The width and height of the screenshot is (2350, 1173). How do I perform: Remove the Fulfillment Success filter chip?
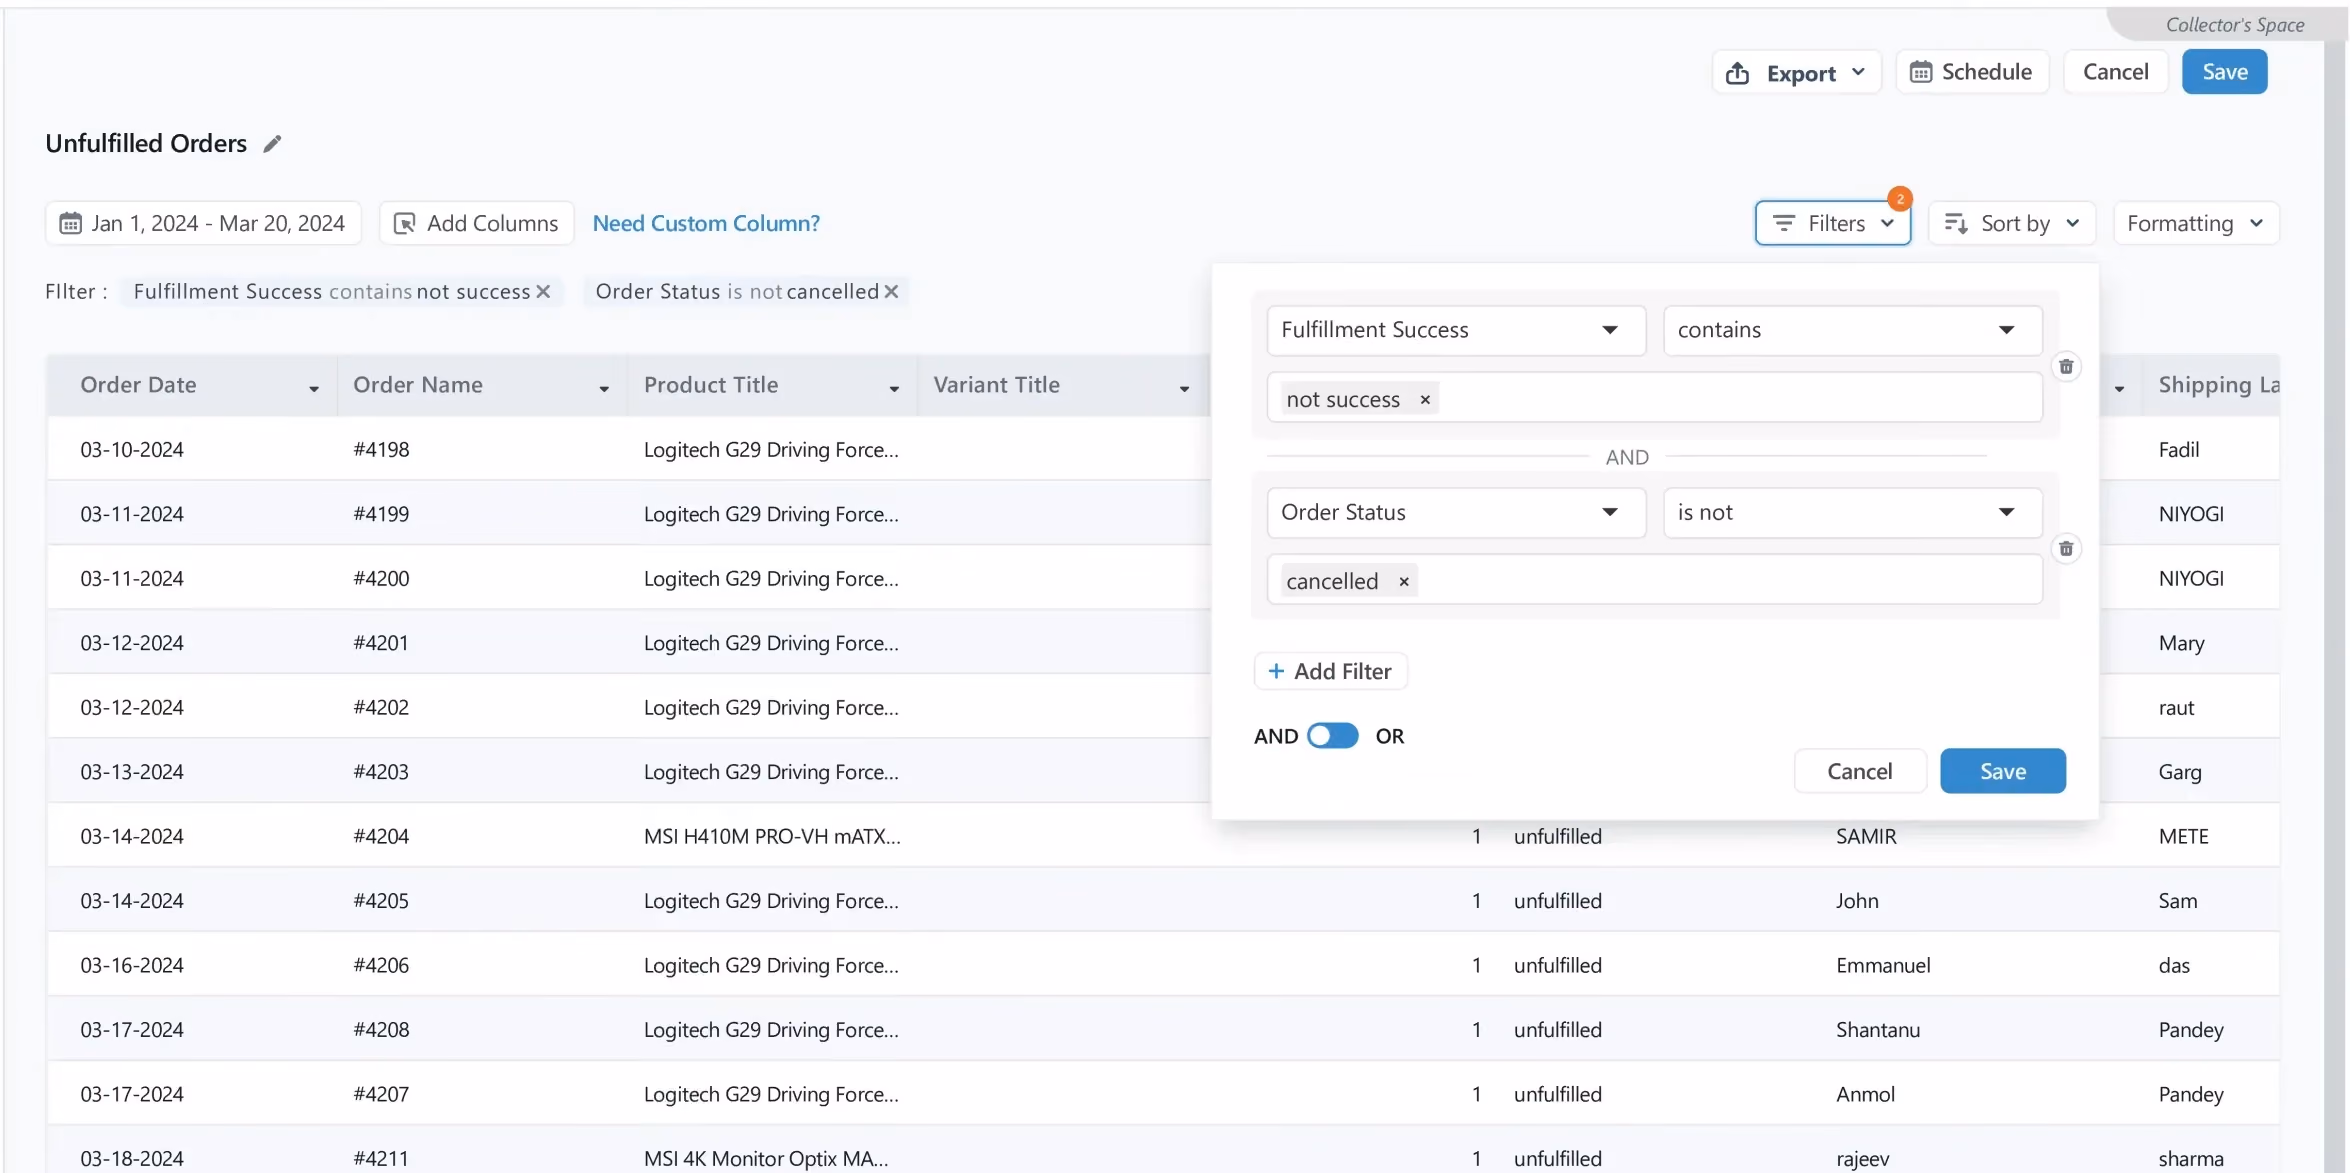click(x=543, y=291)
